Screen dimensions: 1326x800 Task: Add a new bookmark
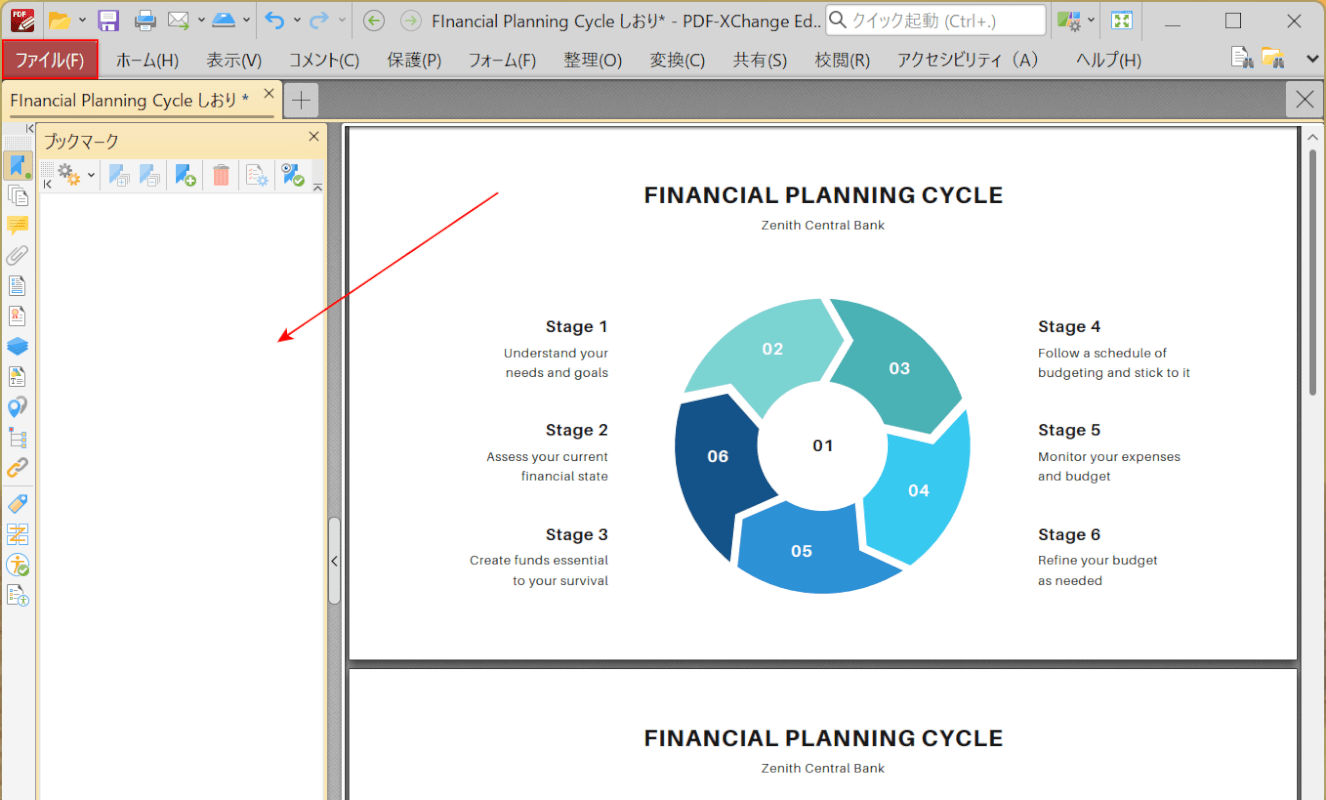click(185, 176)
